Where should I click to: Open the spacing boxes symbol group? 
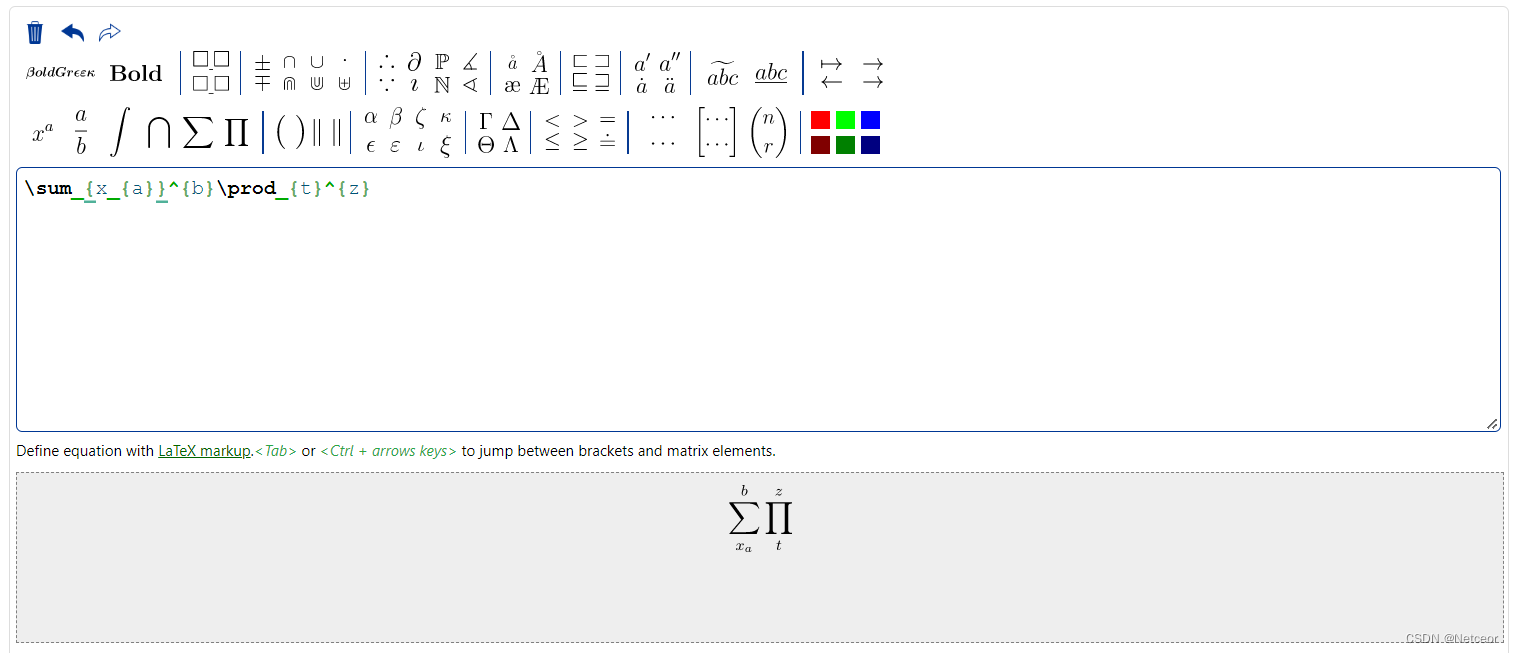(x=211, y=73)
